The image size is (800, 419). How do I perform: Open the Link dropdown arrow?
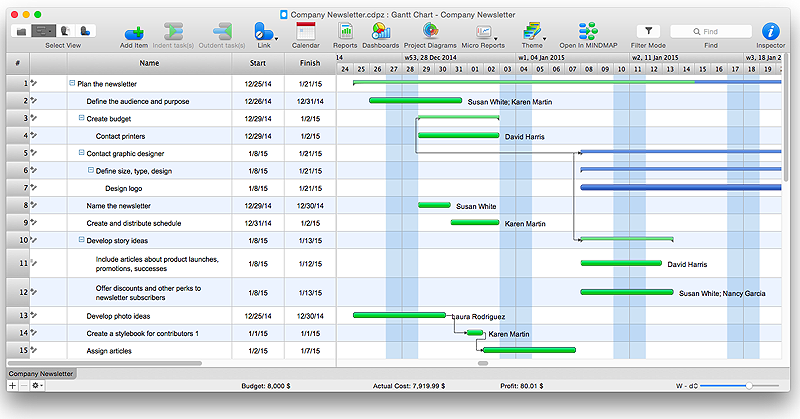tap(276, 39)
